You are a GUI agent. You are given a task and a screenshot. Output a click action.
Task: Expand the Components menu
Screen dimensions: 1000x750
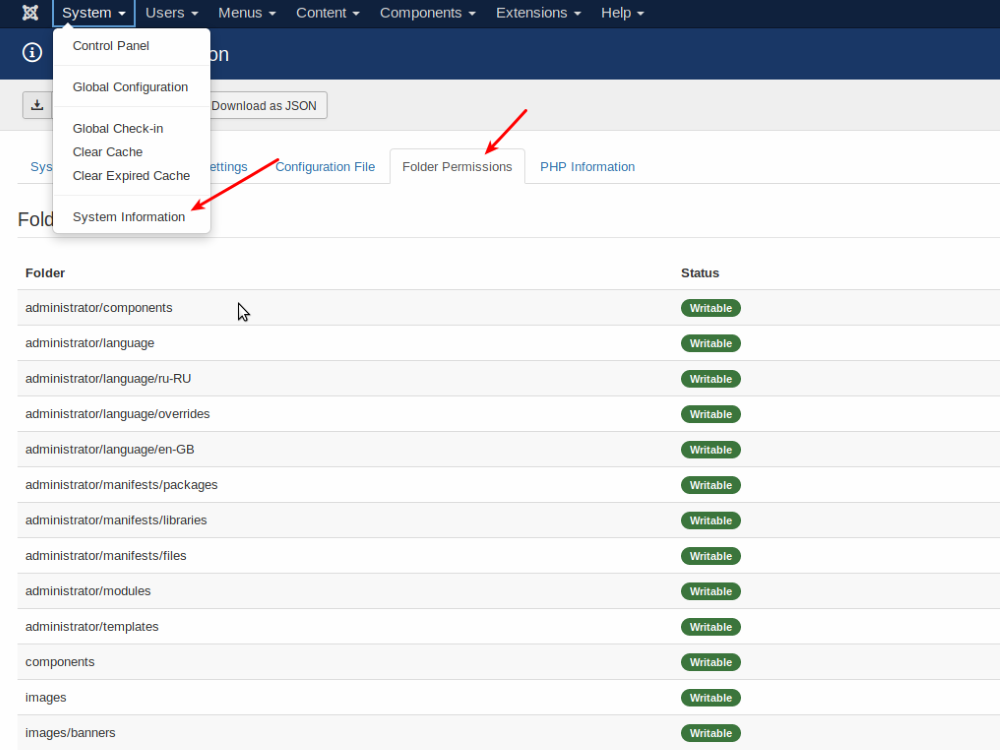click(428, 13)
